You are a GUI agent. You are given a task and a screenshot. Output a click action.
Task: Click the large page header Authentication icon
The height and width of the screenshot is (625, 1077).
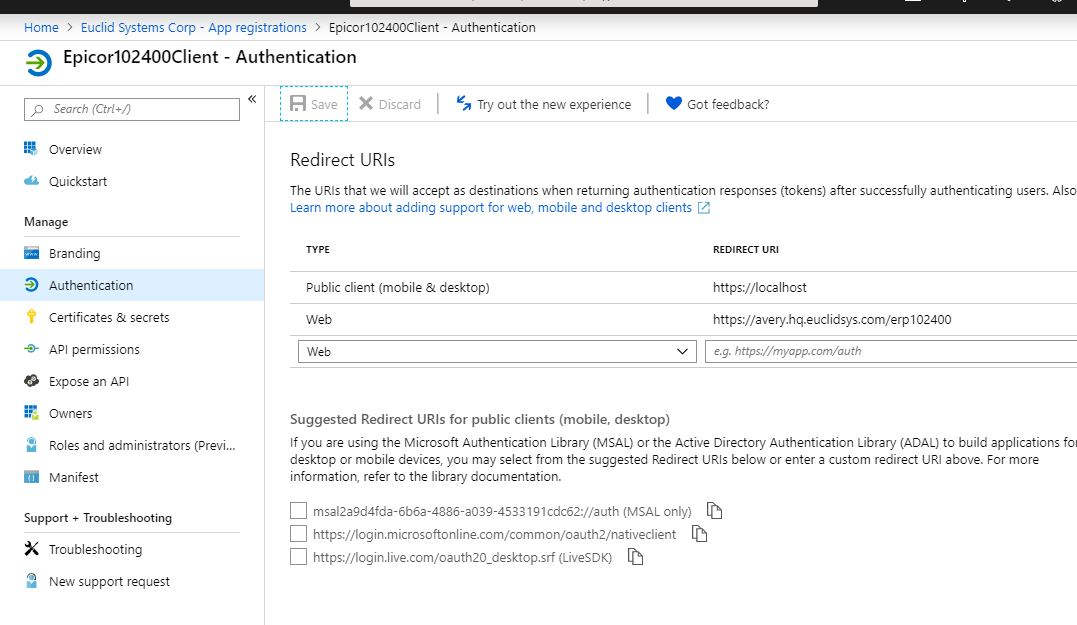[x=38, y=62]
